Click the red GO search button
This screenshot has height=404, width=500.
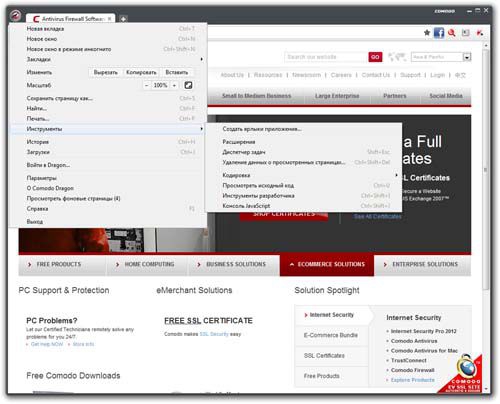[x=375, y=57]
